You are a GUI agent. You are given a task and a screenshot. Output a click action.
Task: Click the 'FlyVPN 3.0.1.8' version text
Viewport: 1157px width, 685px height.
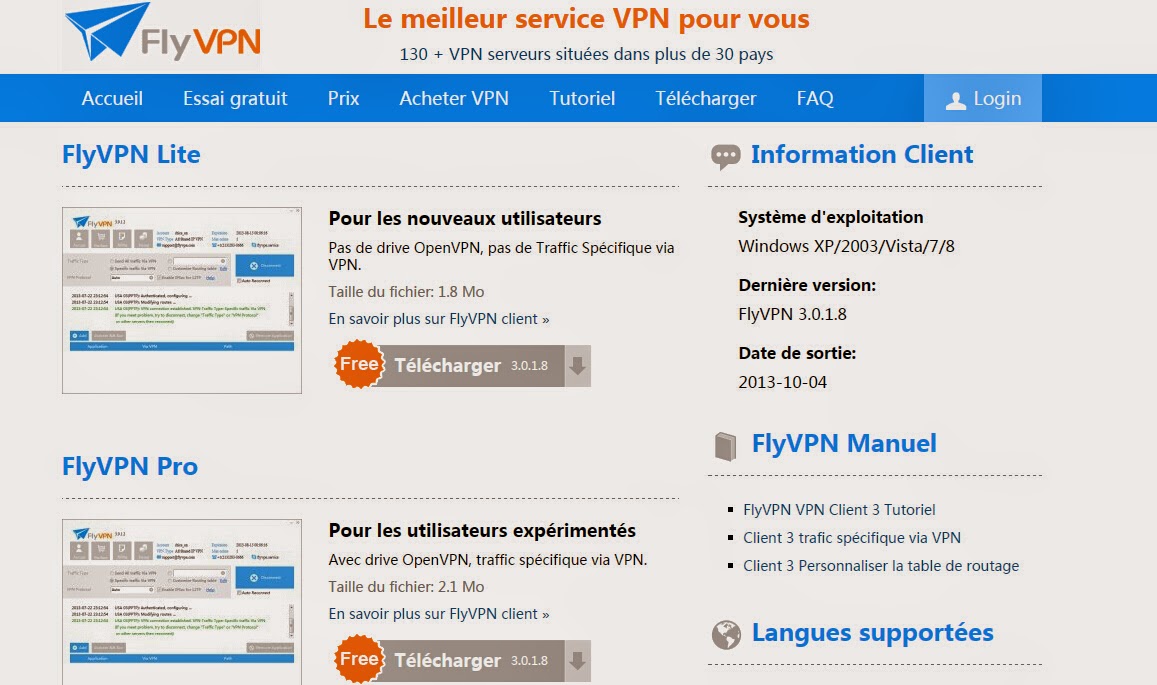(x=792, y=314)
